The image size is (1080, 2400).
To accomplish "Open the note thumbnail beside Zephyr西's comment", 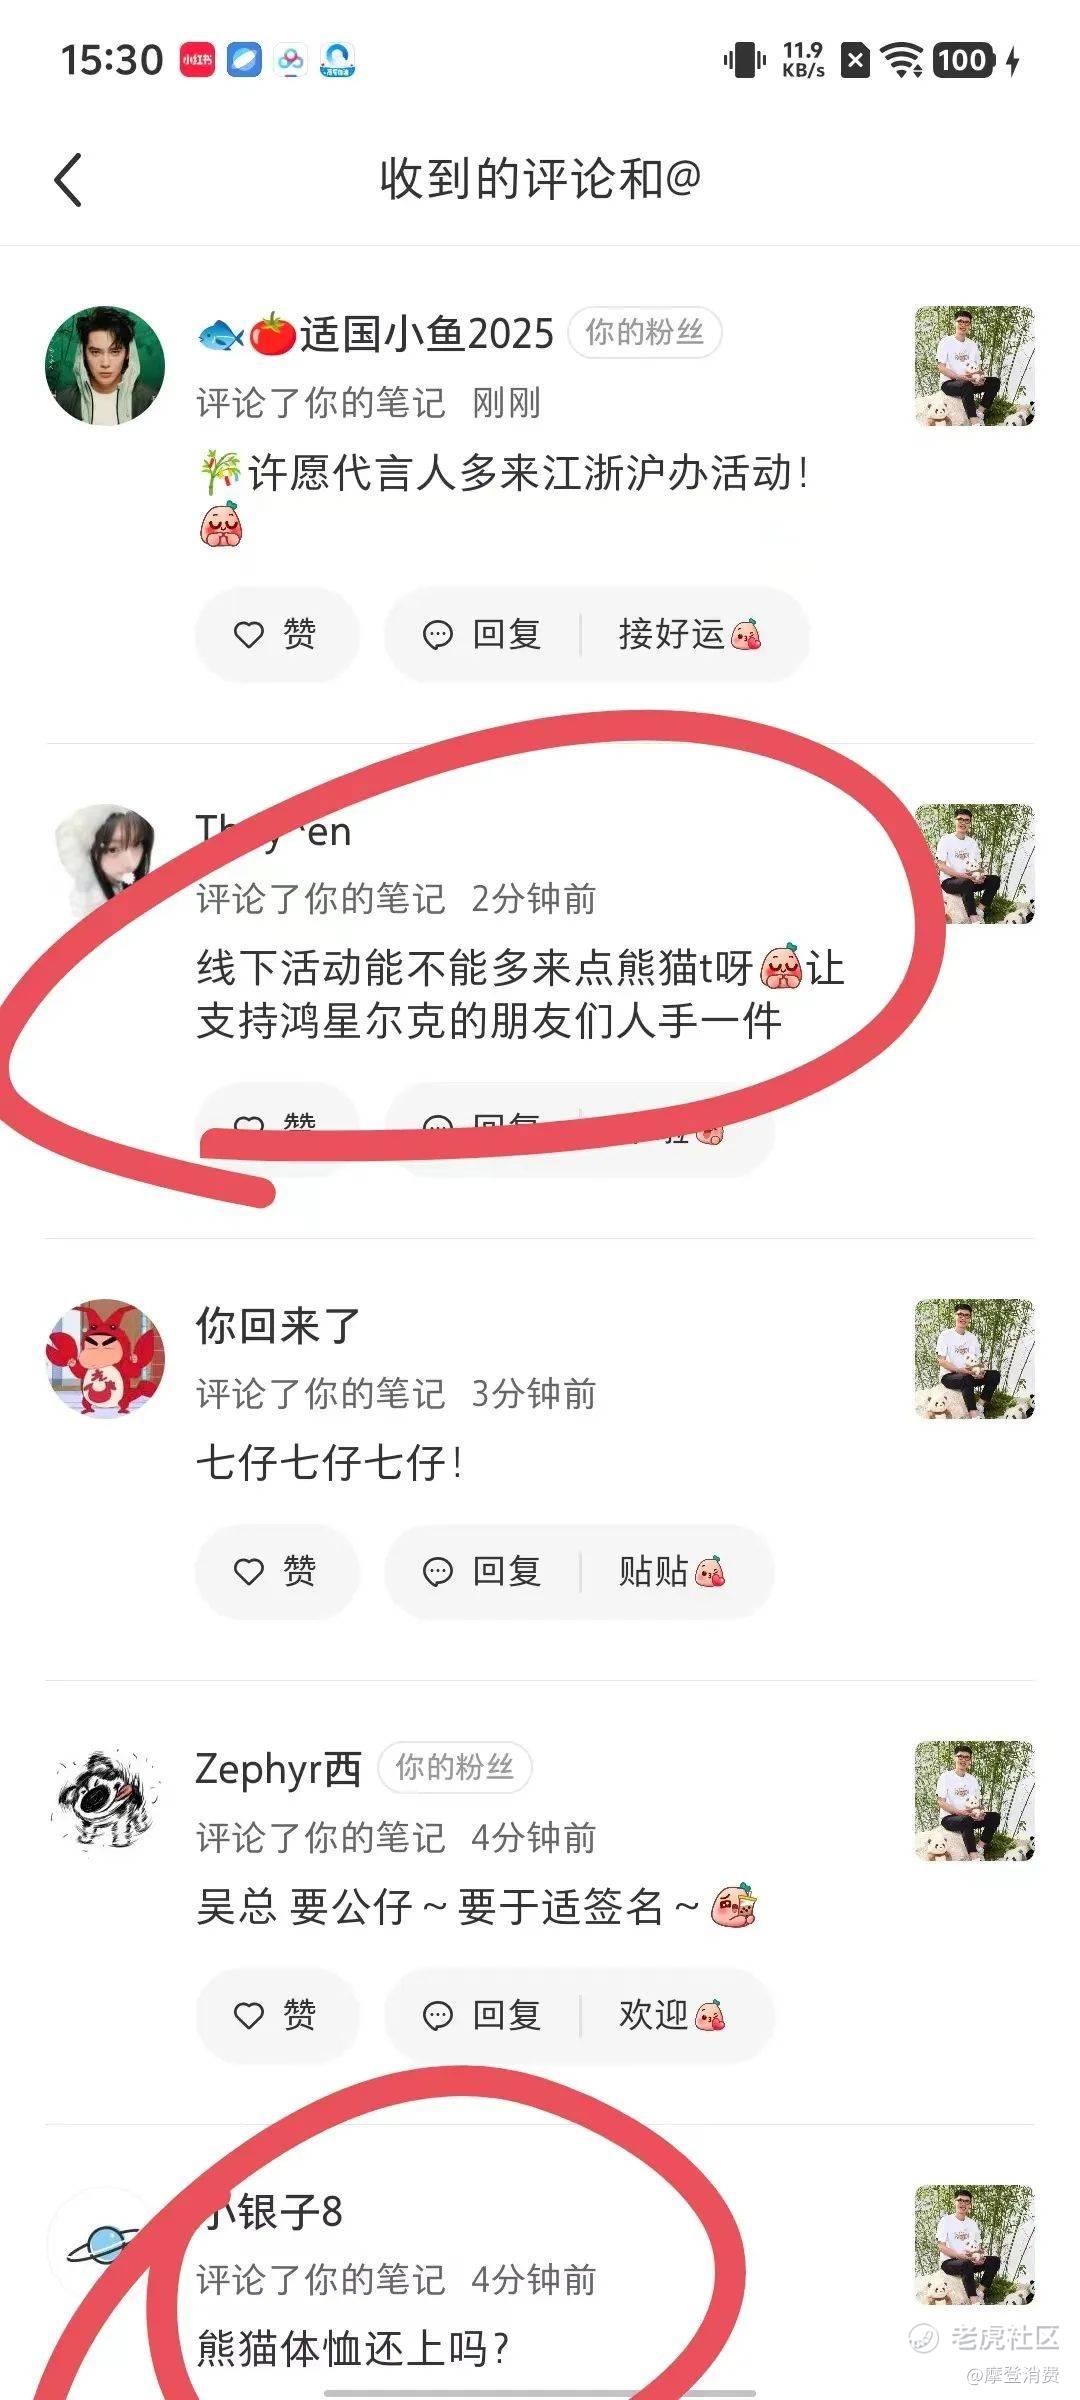I will pyautogui.click(x=974, y=1801).
